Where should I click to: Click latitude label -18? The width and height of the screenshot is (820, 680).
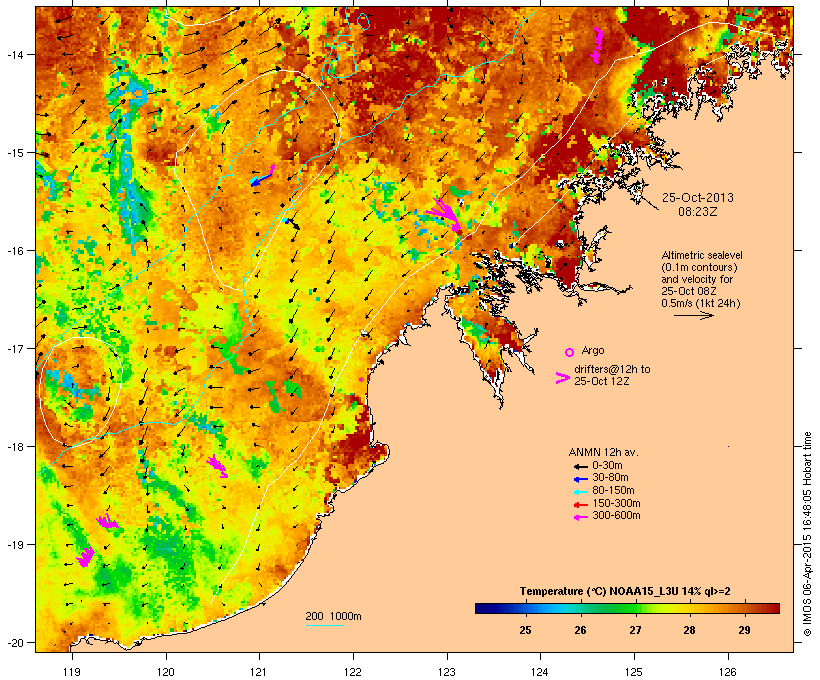(x=14, y=446)
